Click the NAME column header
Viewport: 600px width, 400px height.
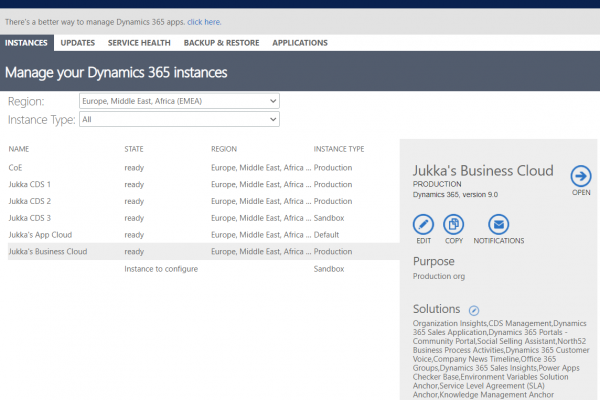pyautogui.click(x=19, y=149)
